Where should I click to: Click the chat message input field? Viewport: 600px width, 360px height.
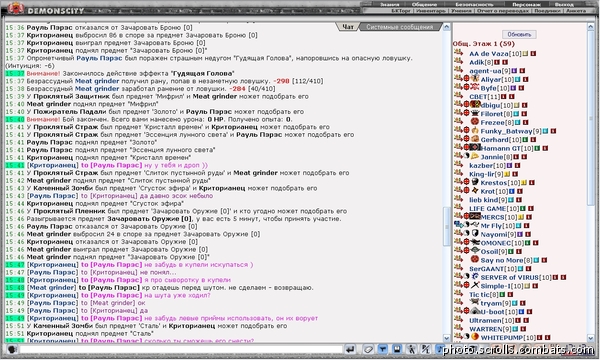point(181,349)
